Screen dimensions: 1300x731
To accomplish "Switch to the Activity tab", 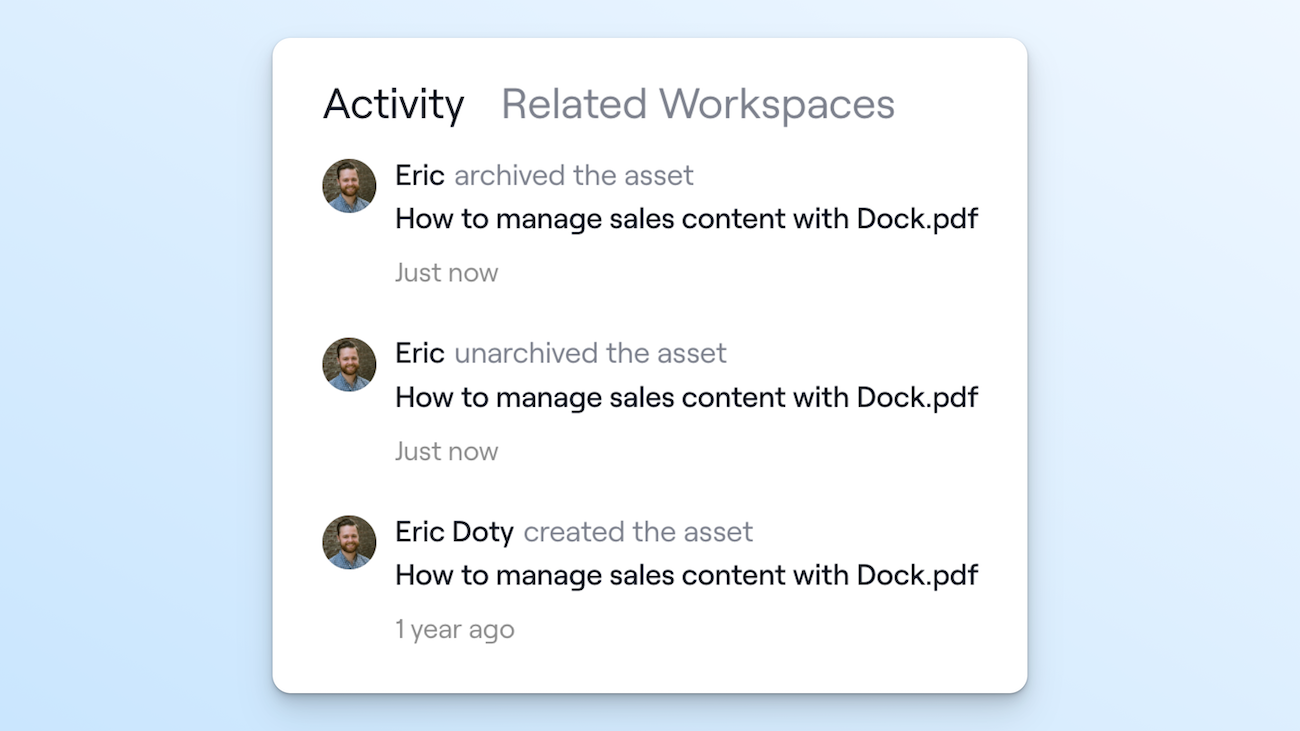I will [x=393, y=104].
